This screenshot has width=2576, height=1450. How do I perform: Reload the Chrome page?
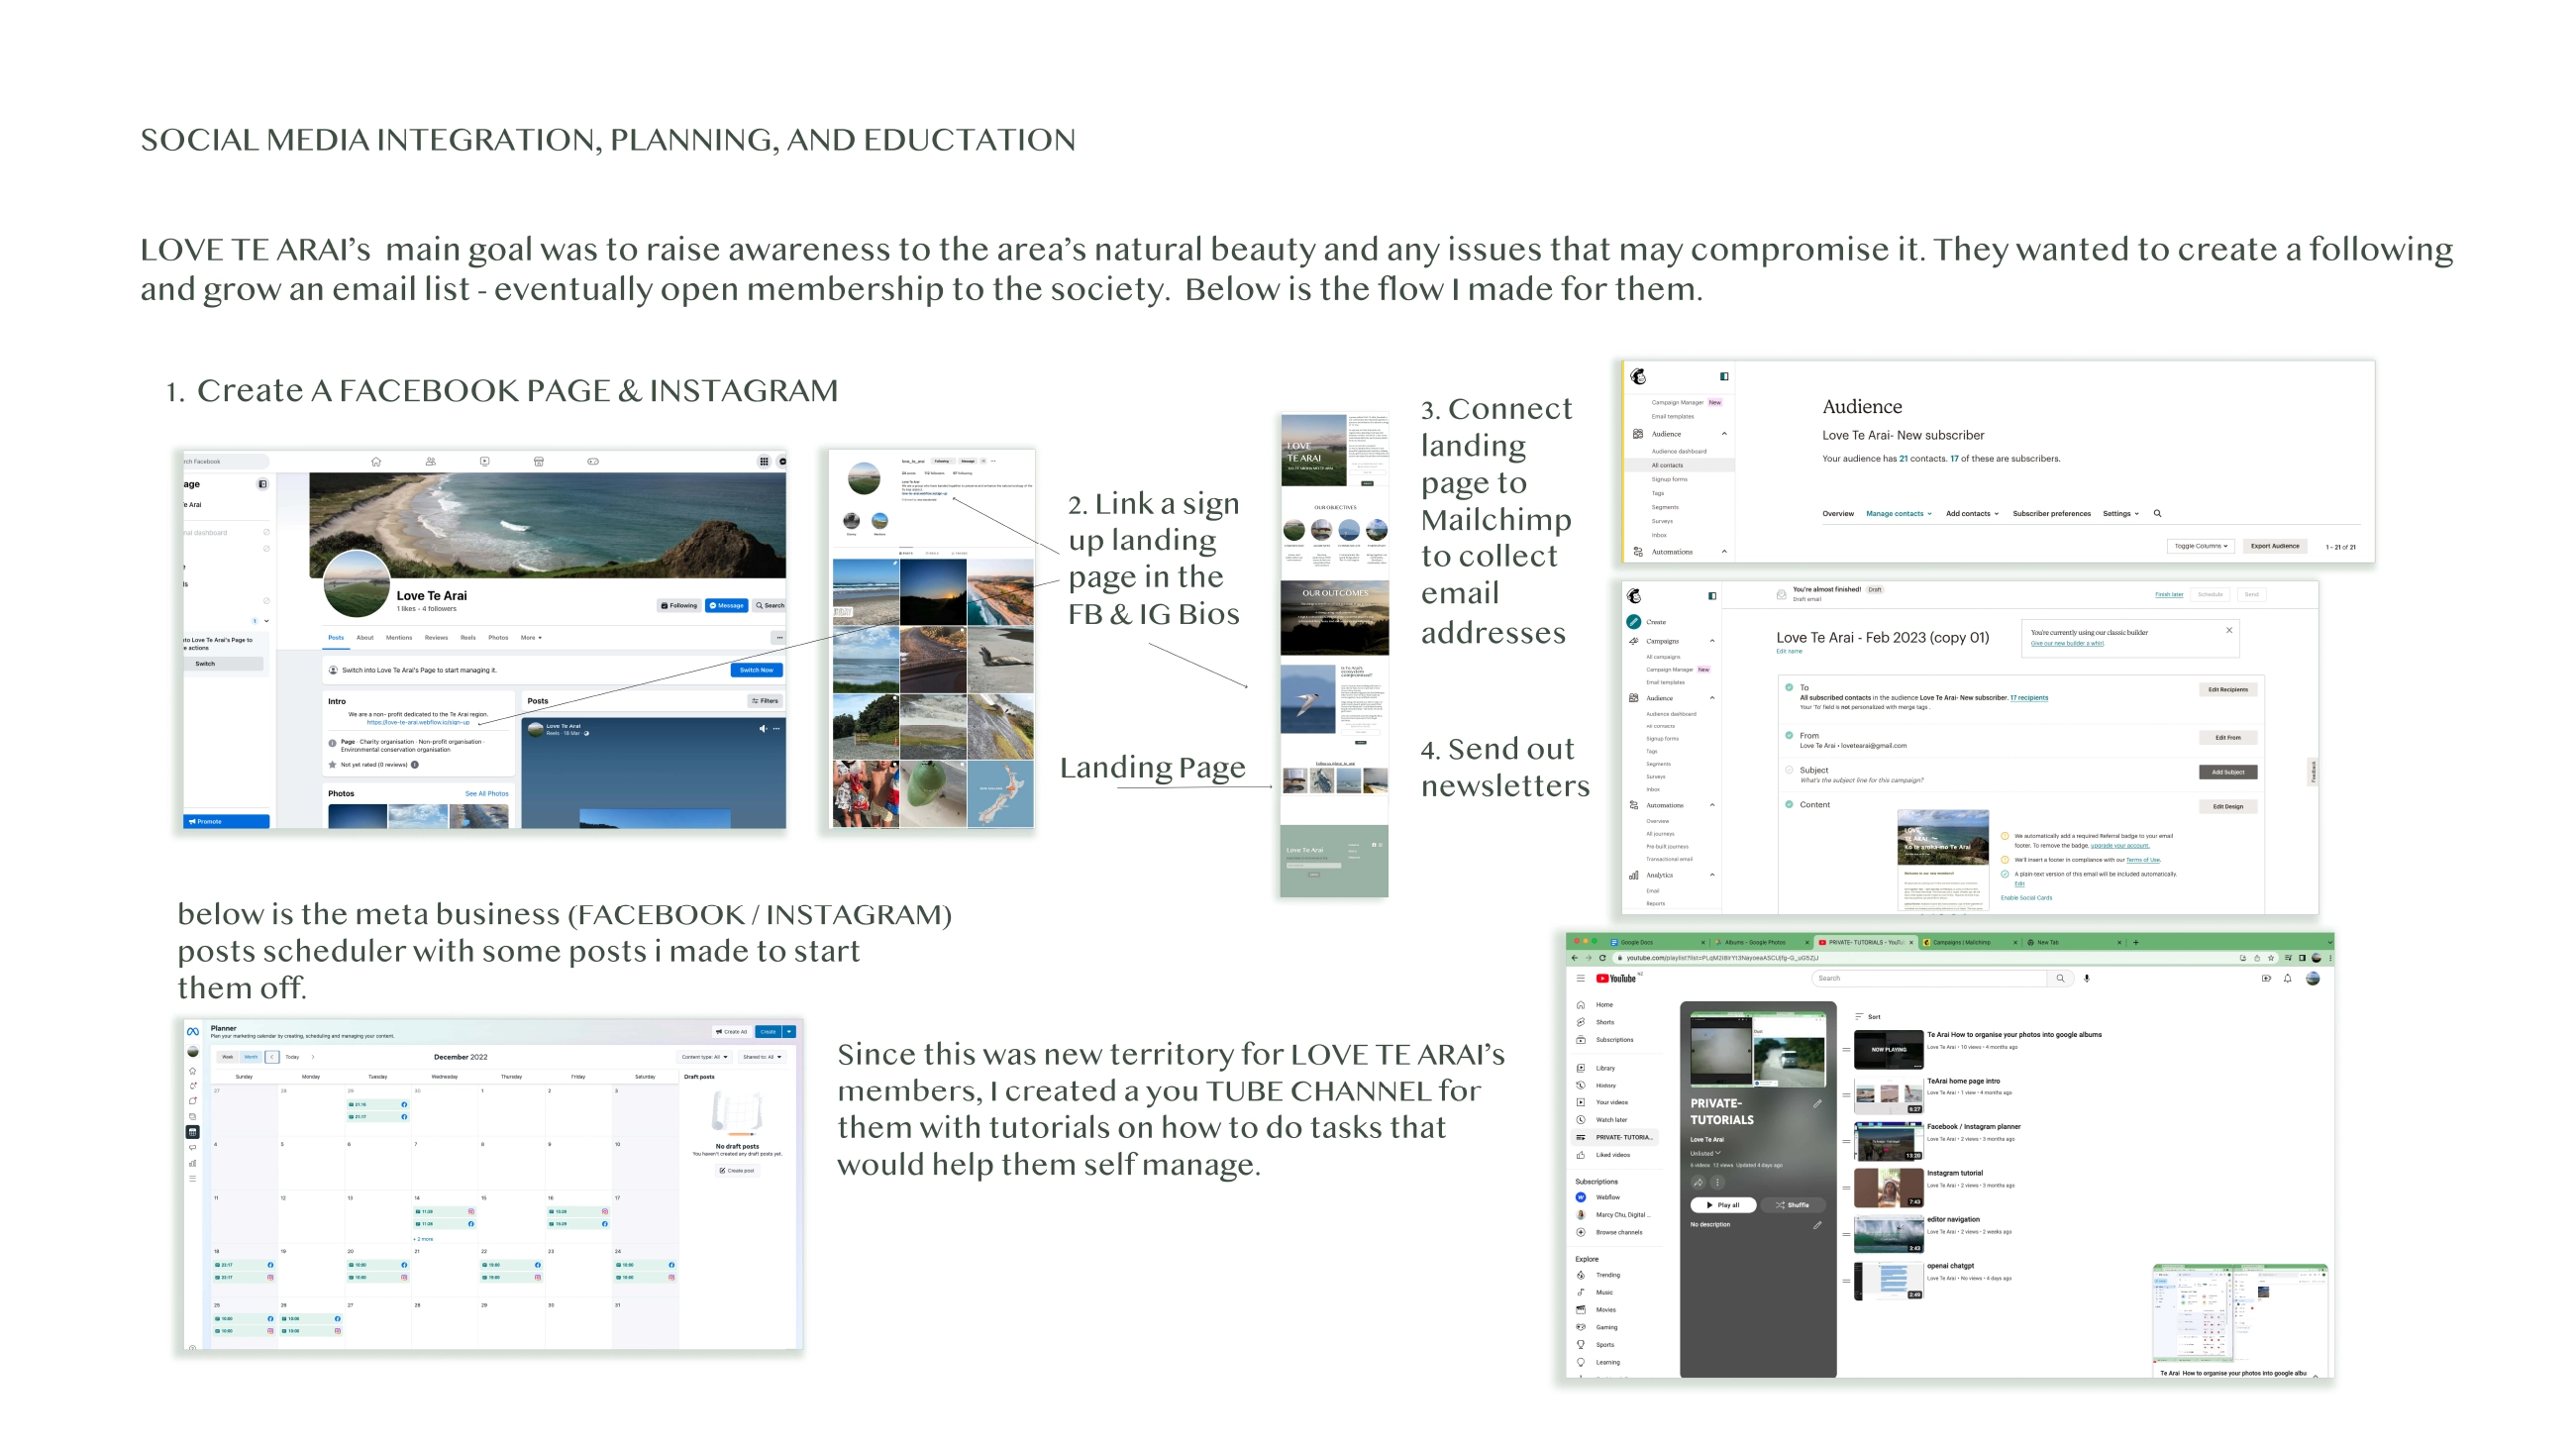[x=1602, y=958]
